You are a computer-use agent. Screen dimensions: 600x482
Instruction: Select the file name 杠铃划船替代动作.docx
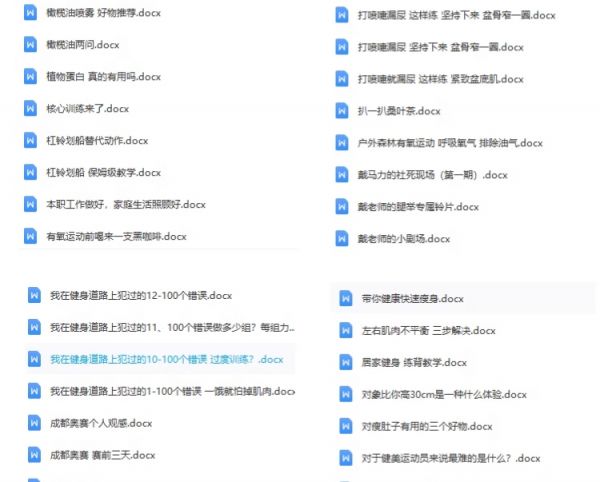[97, 140]
